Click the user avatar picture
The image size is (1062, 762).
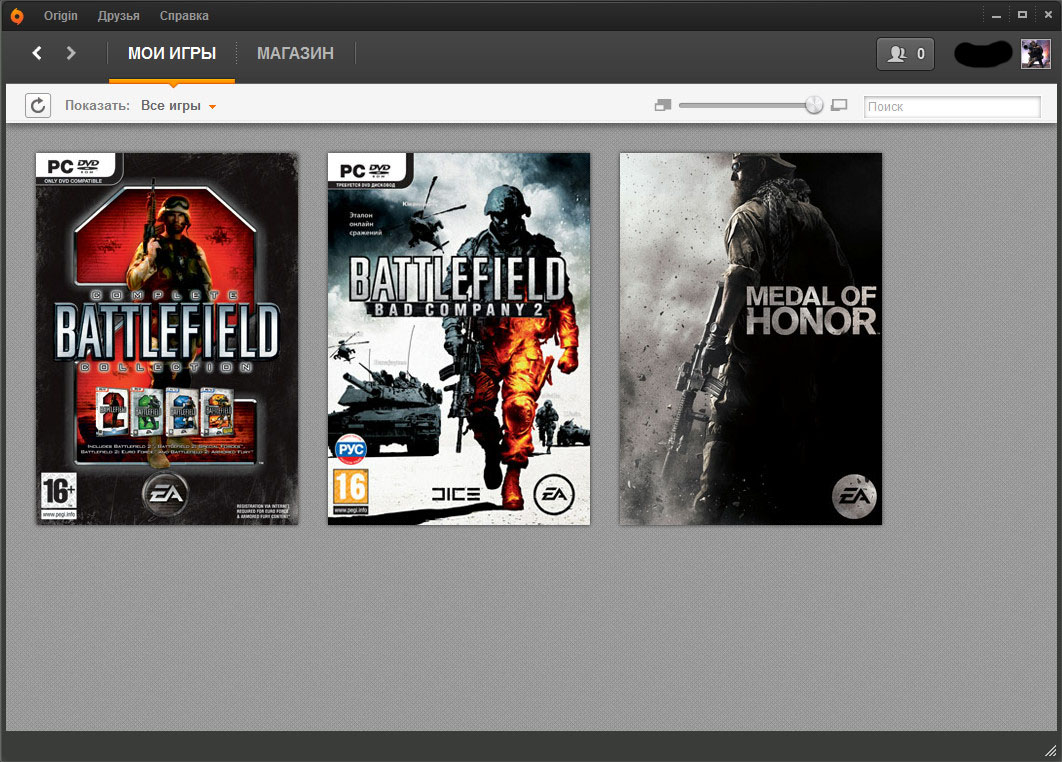pos(1036,54)
